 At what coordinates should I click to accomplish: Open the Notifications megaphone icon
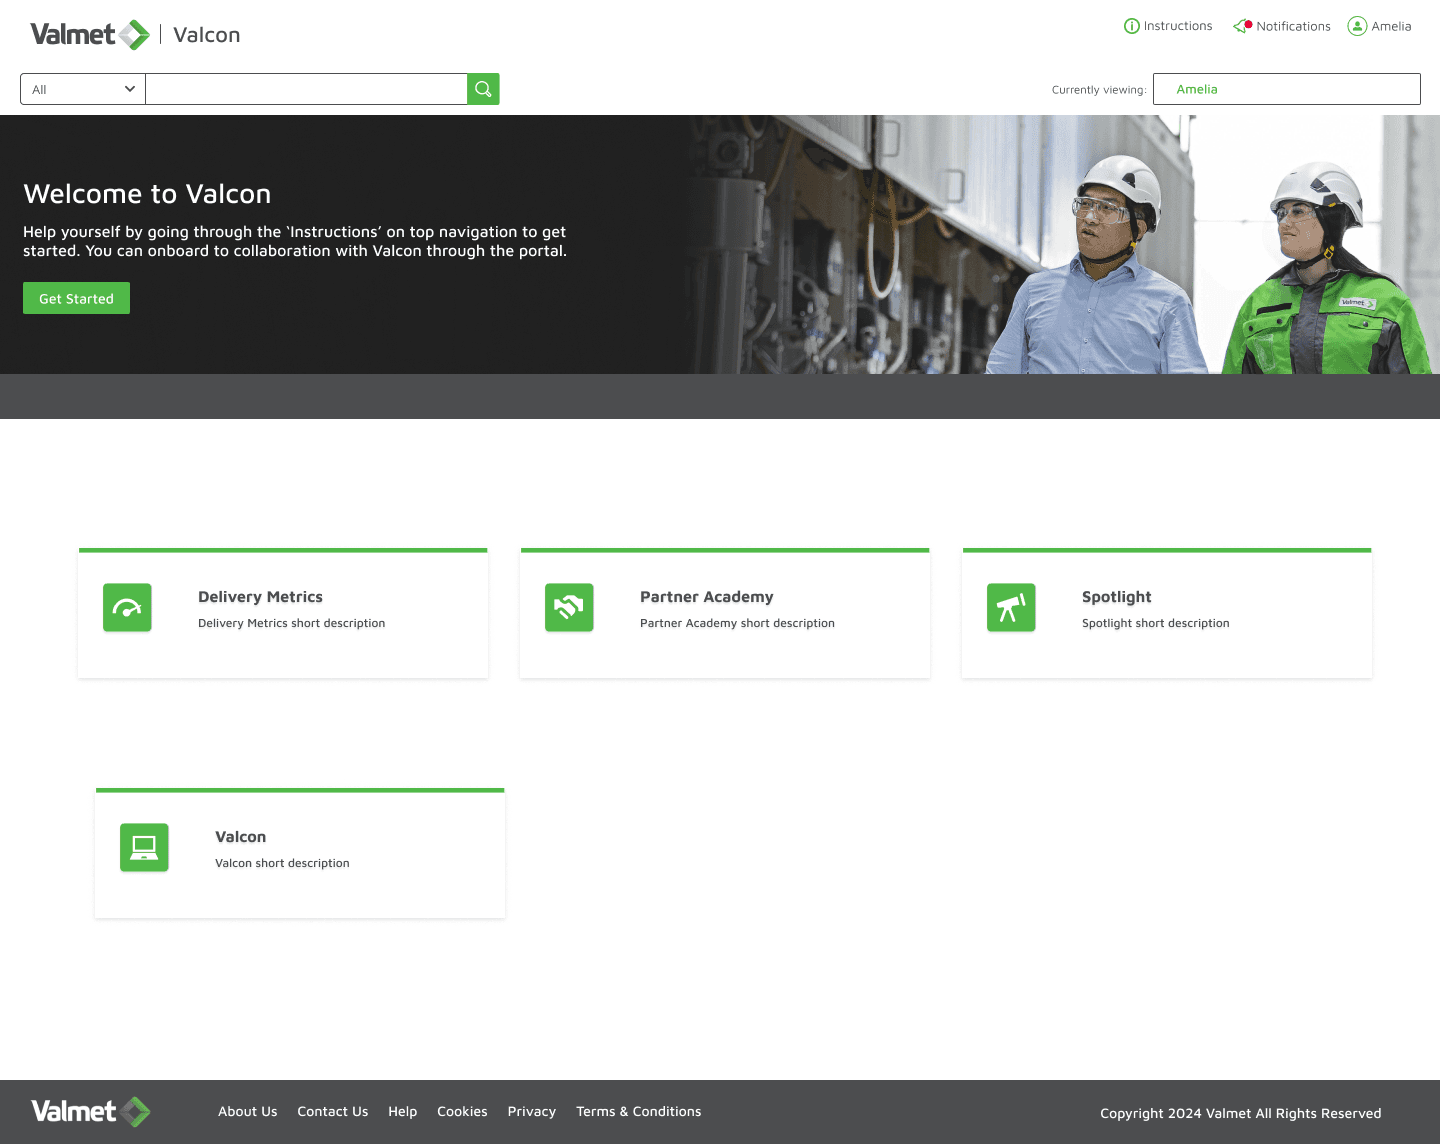click(1242, 26)
